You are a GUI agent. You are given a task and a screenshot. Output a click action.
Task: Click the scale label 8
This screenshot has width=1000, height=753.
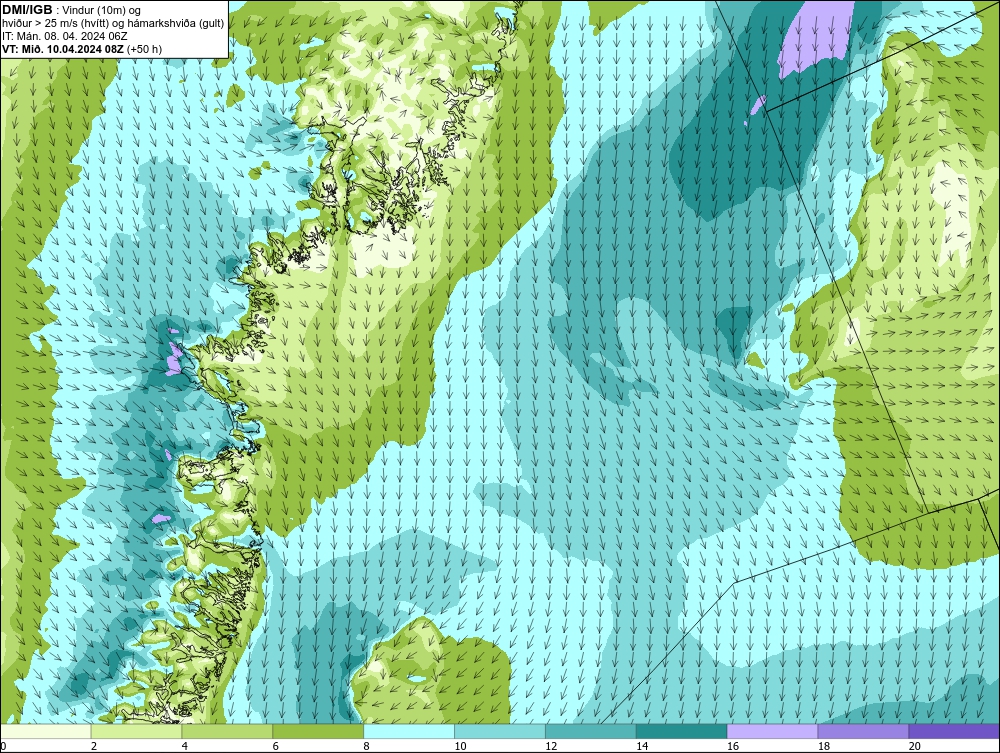point(366,746)
